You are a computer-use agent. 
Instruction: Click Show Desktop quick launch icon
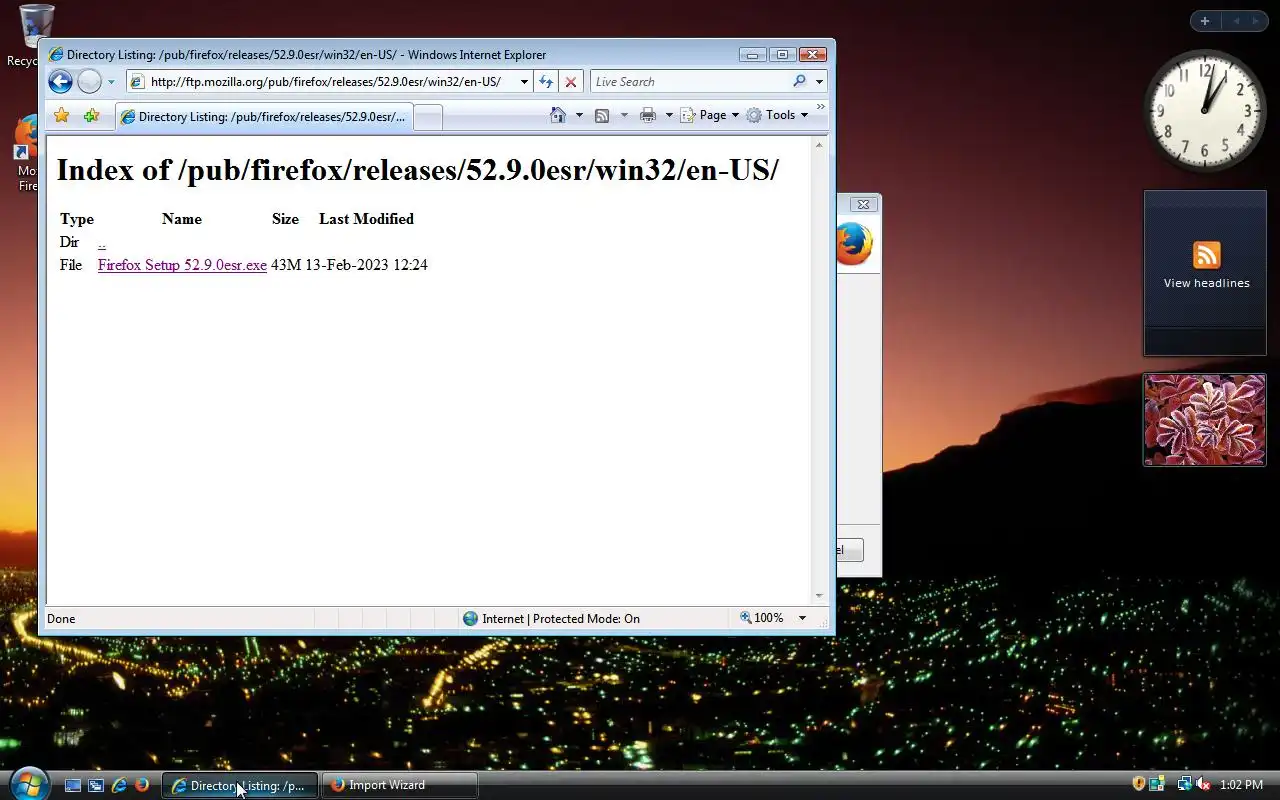[x=73, y=786]
